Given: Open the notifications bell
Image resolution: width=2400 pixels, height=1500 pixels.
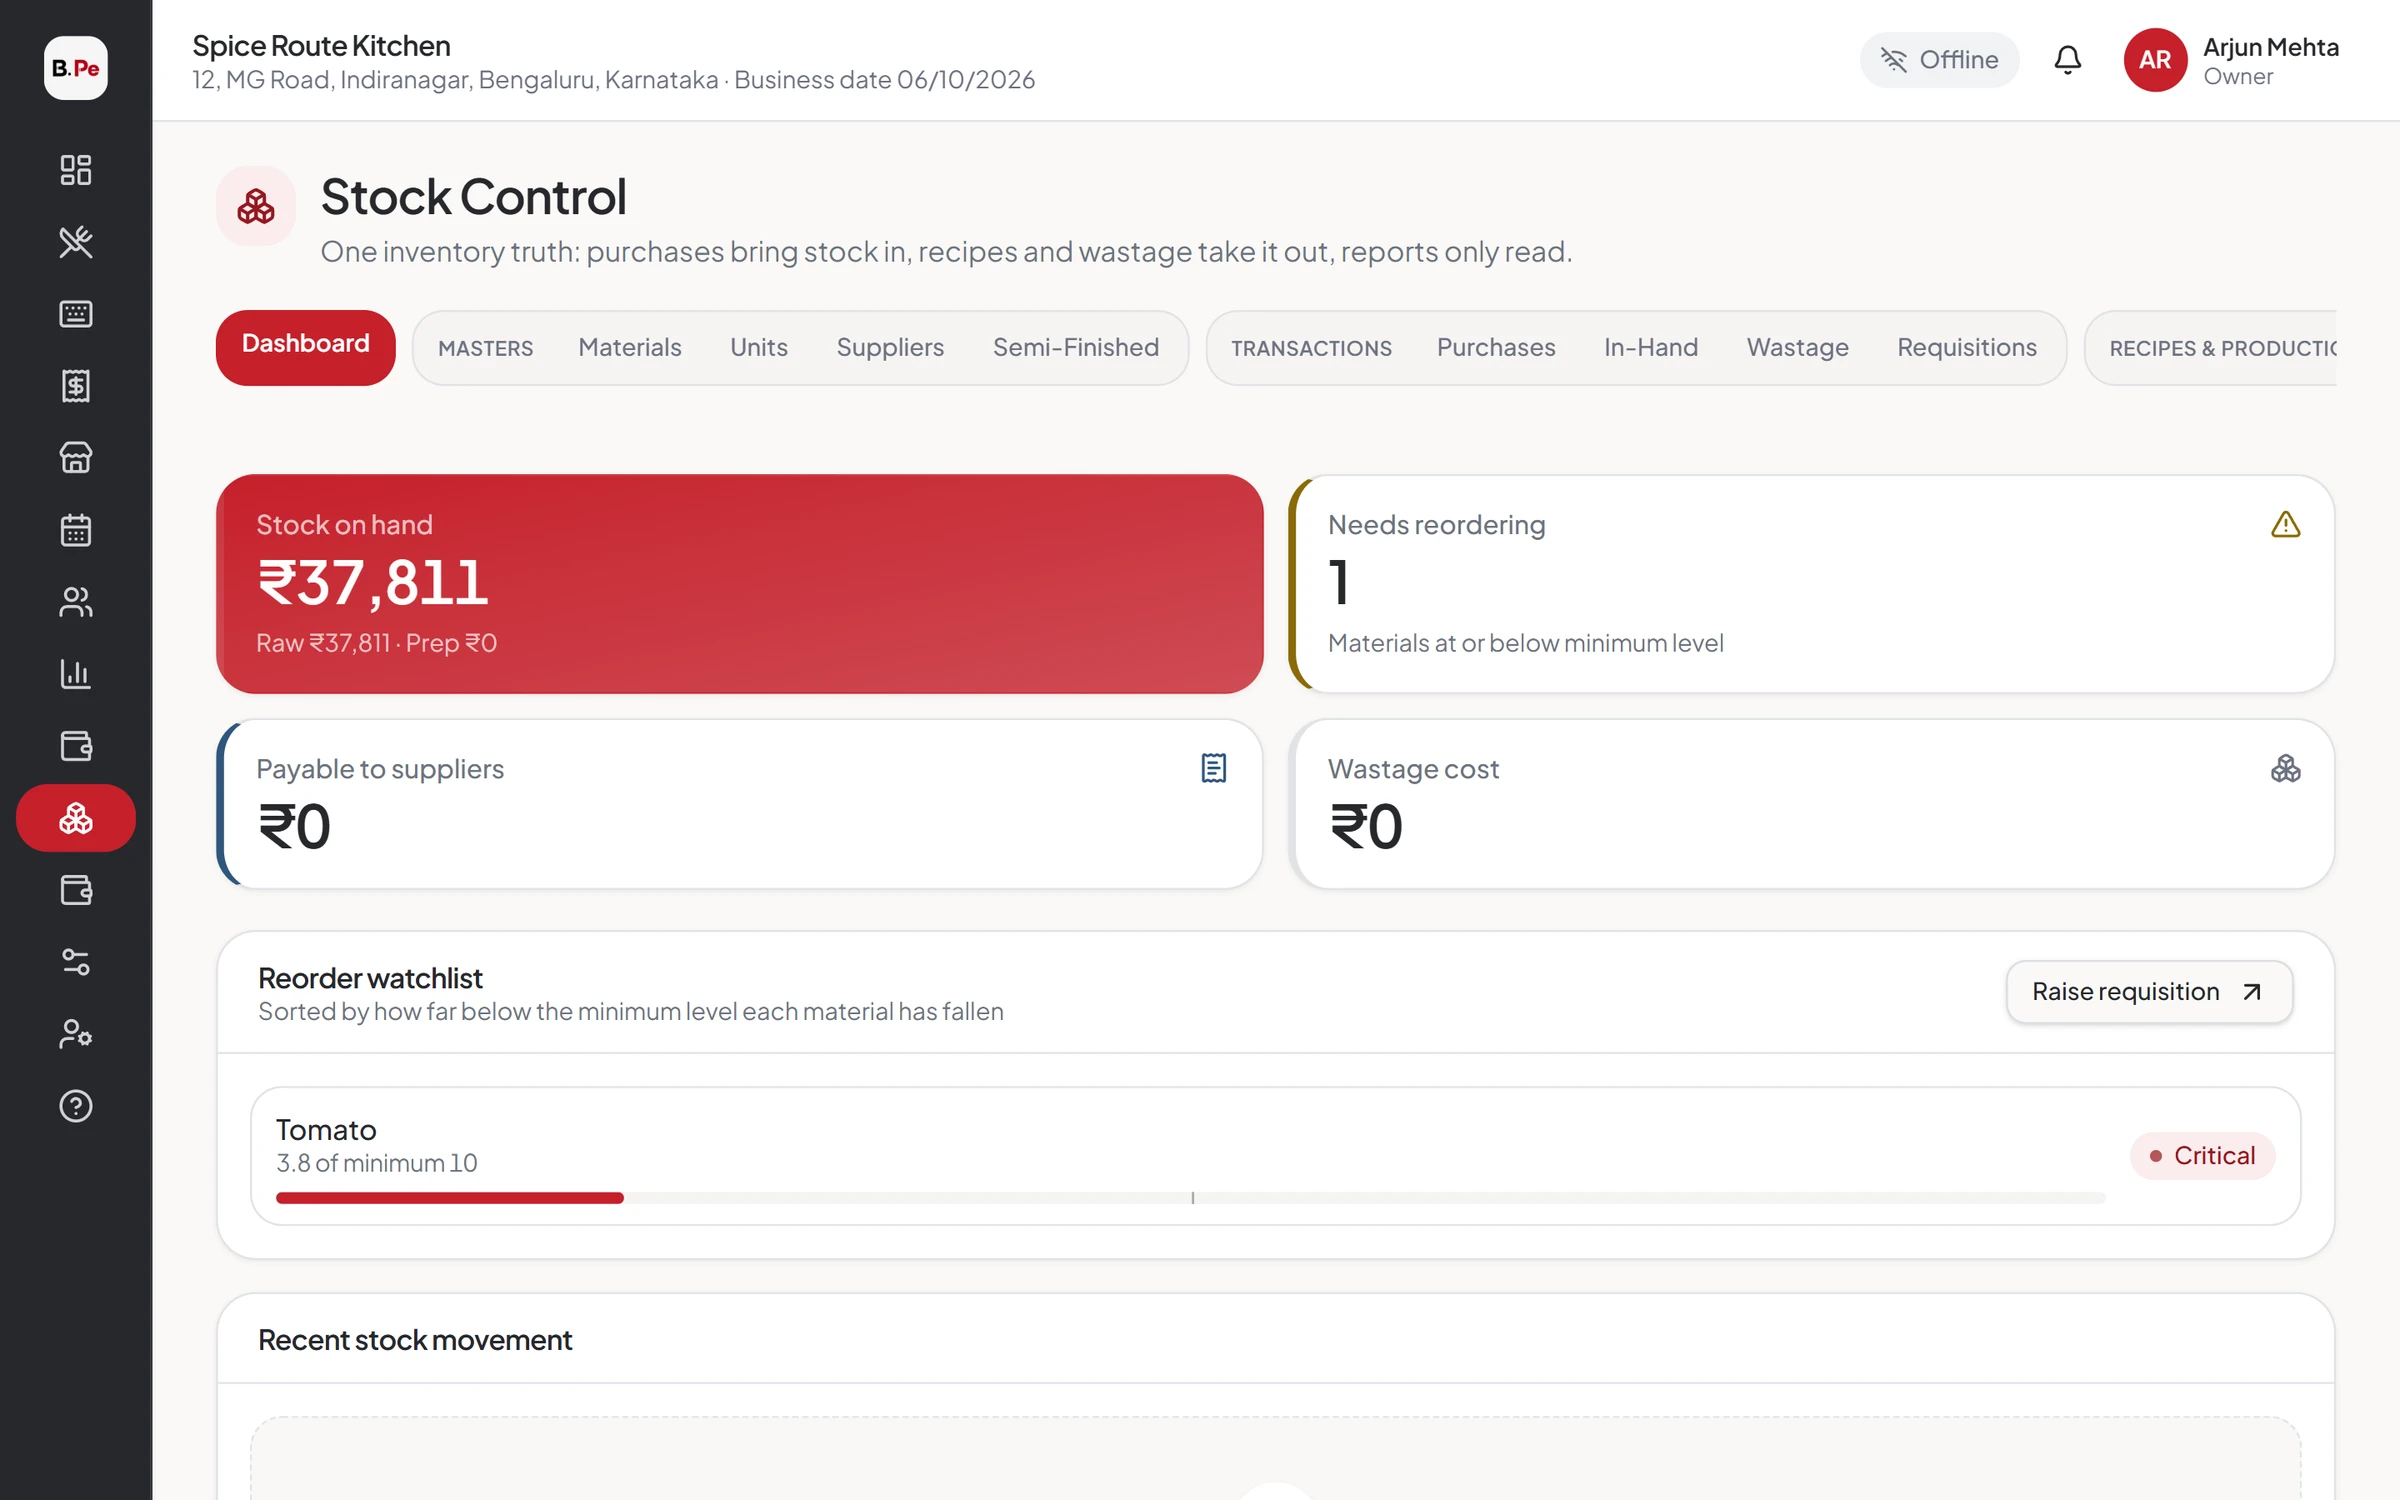Looking at the screenshot, I should tap(2067, 60).
